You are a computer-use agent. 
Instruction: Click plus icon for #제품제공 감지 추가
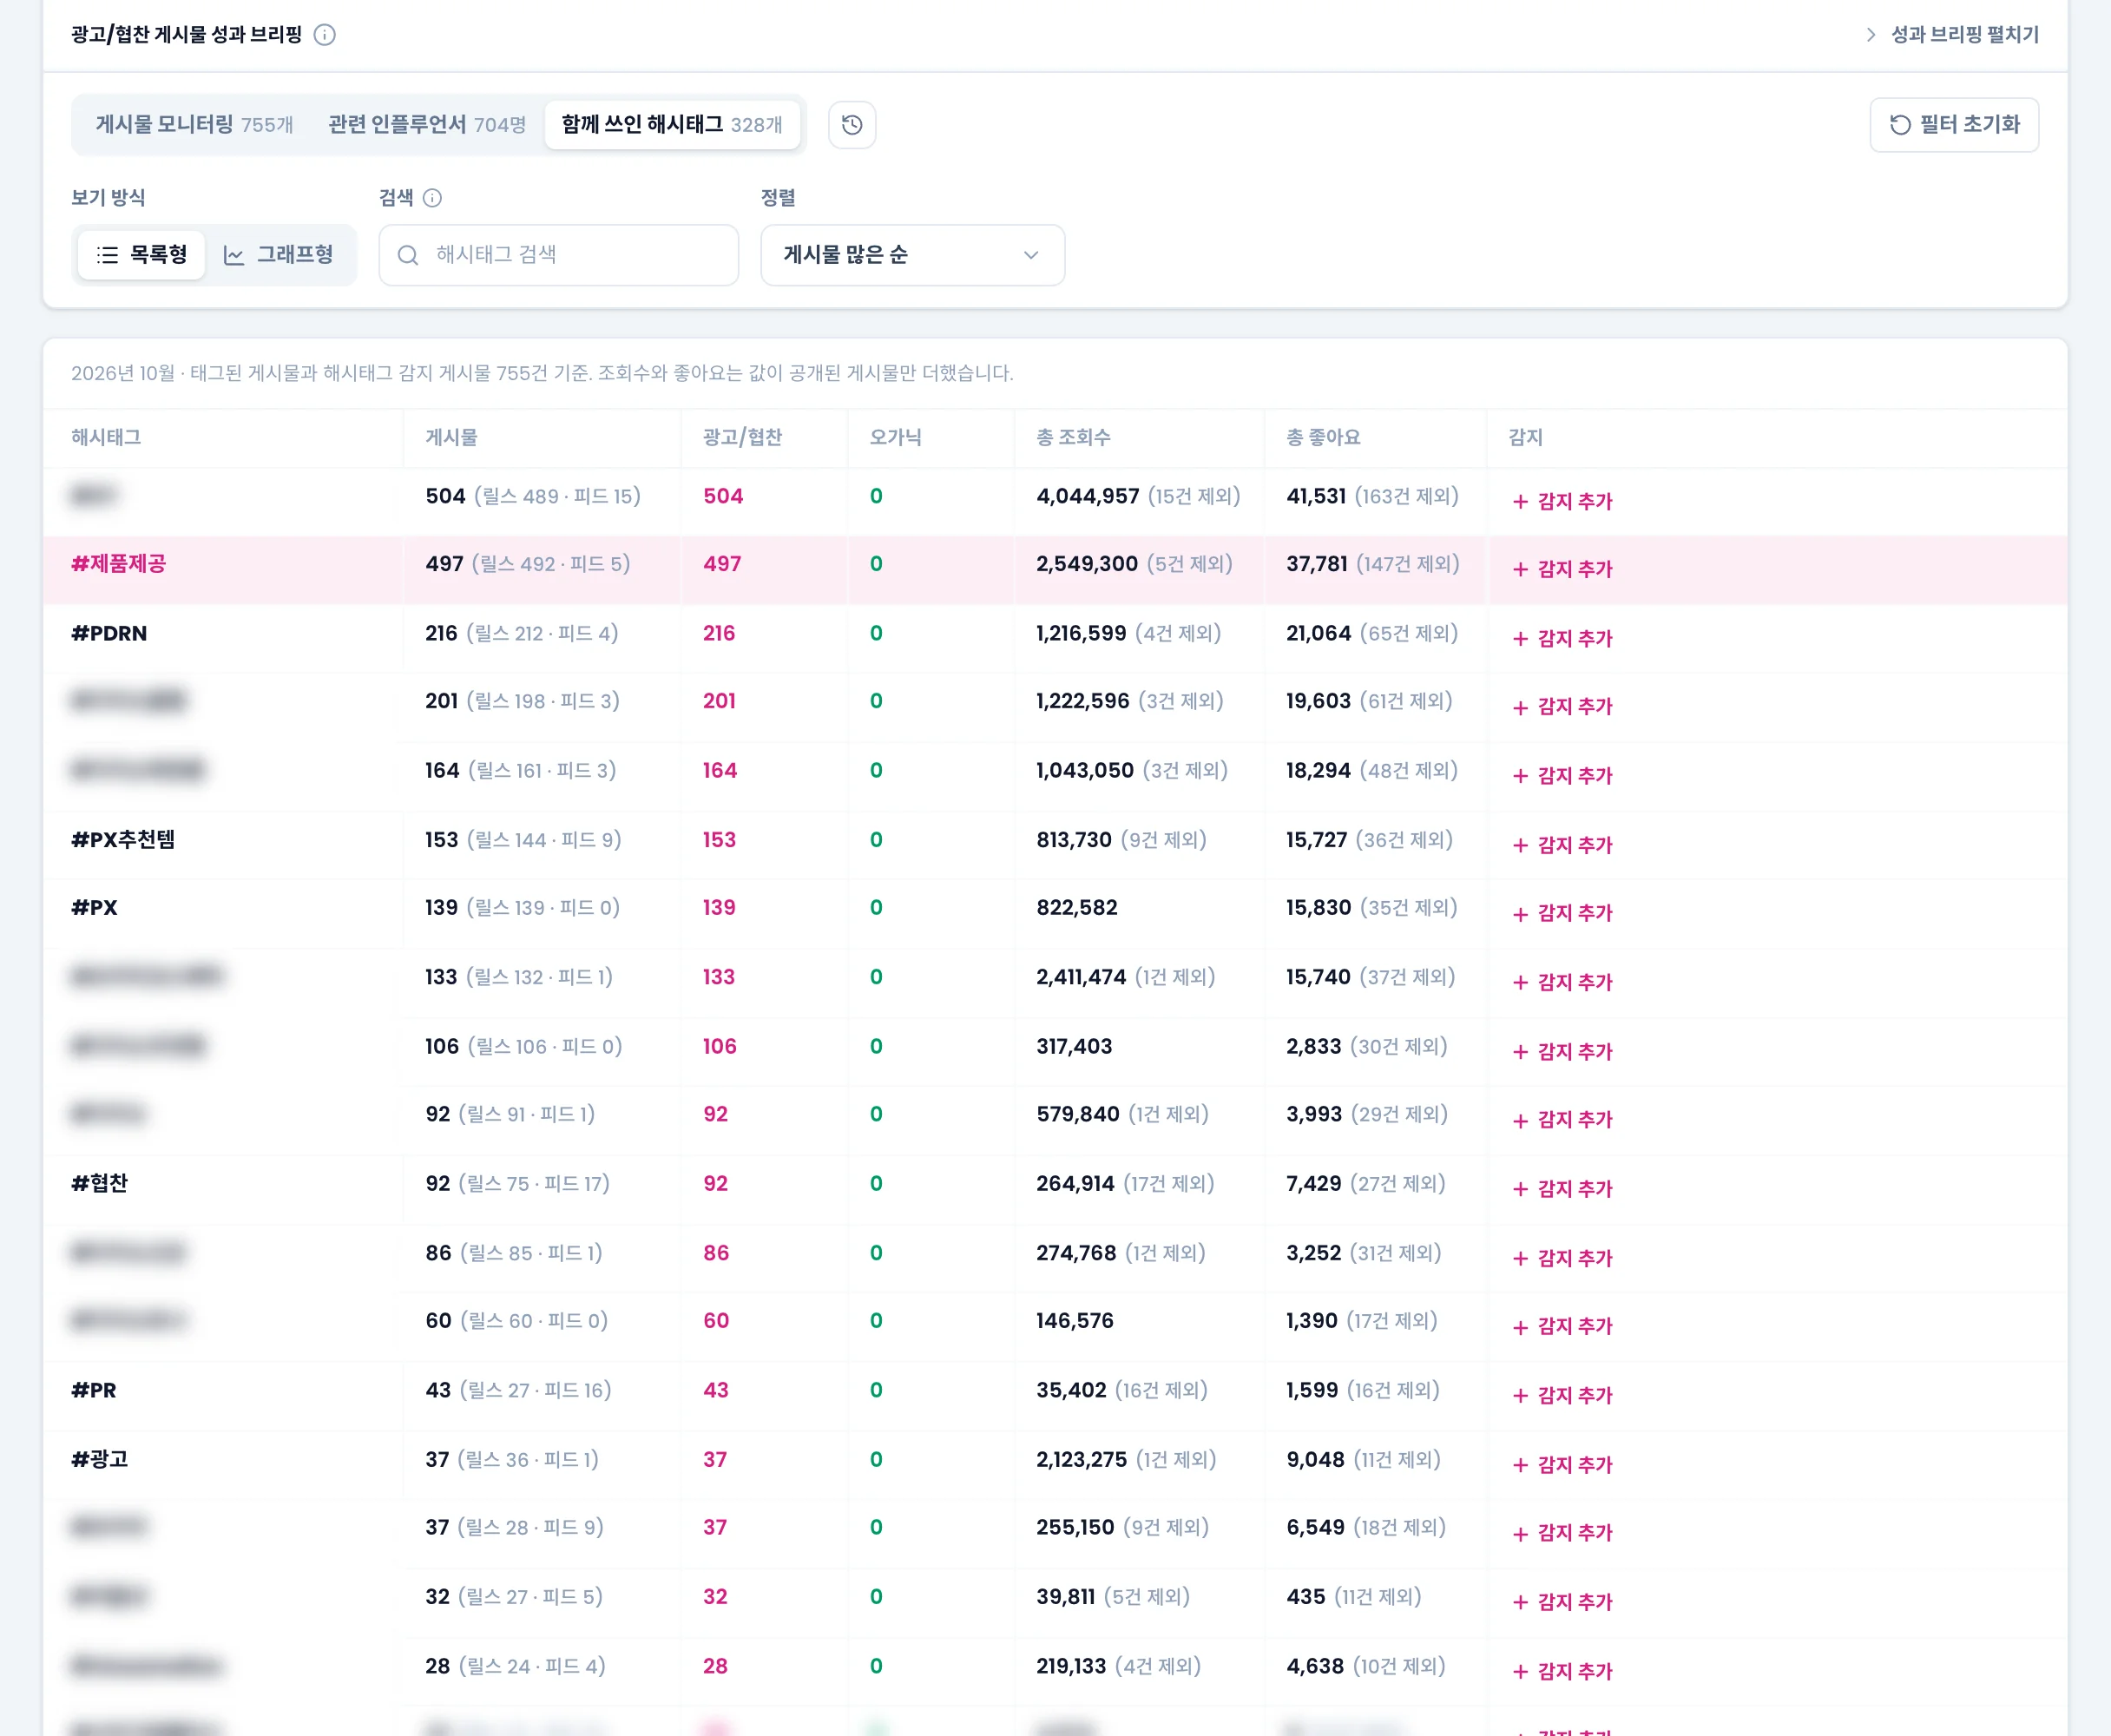1520,570
